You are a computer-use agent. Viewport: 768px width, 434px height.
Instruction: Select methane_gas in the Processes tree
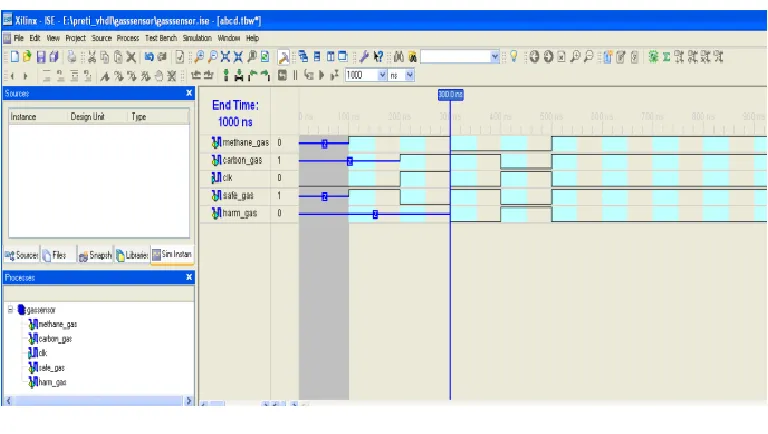coord(57,324)
